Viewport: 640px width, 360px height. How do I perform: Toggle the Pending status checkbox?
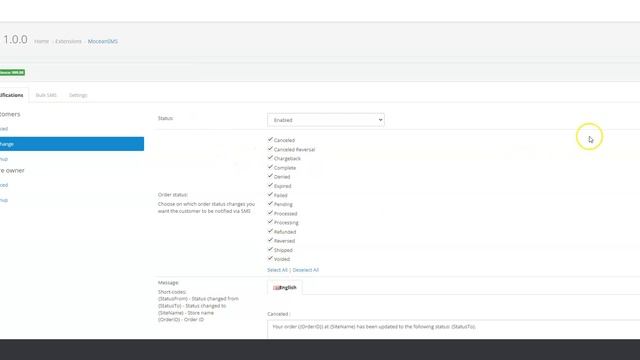[x=270, y=204]
